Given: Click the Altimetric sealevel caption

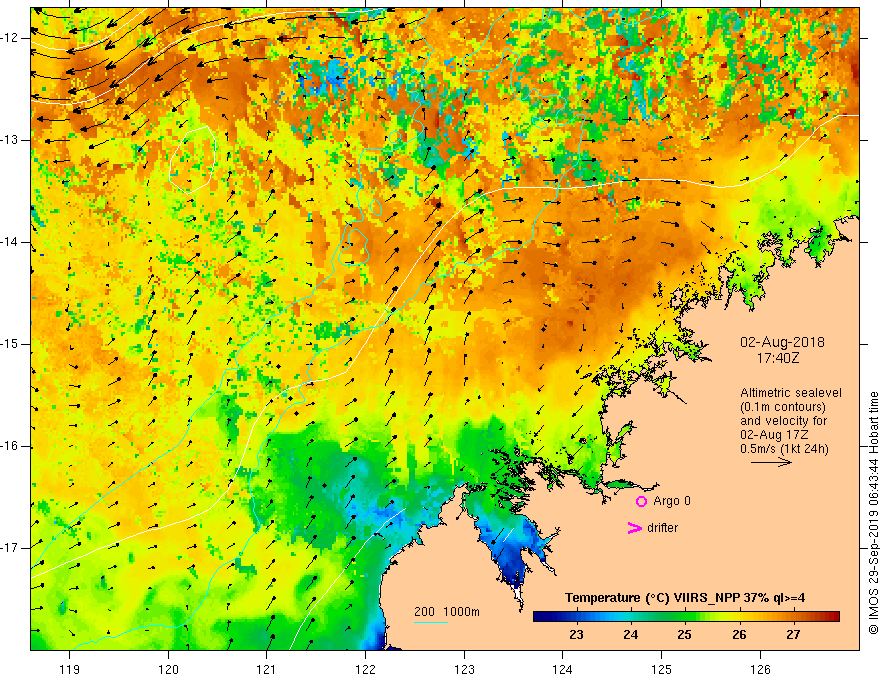Looking at the screenshot, I should 791,393.
